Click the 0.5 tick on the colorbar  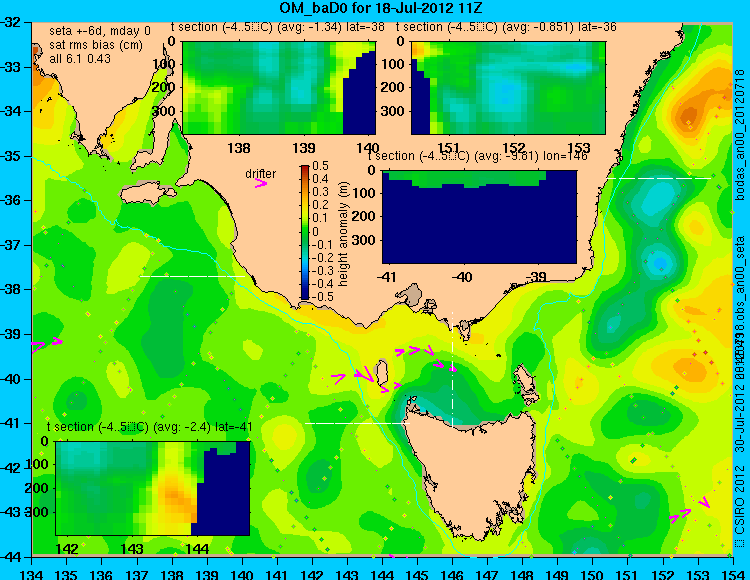320,166
